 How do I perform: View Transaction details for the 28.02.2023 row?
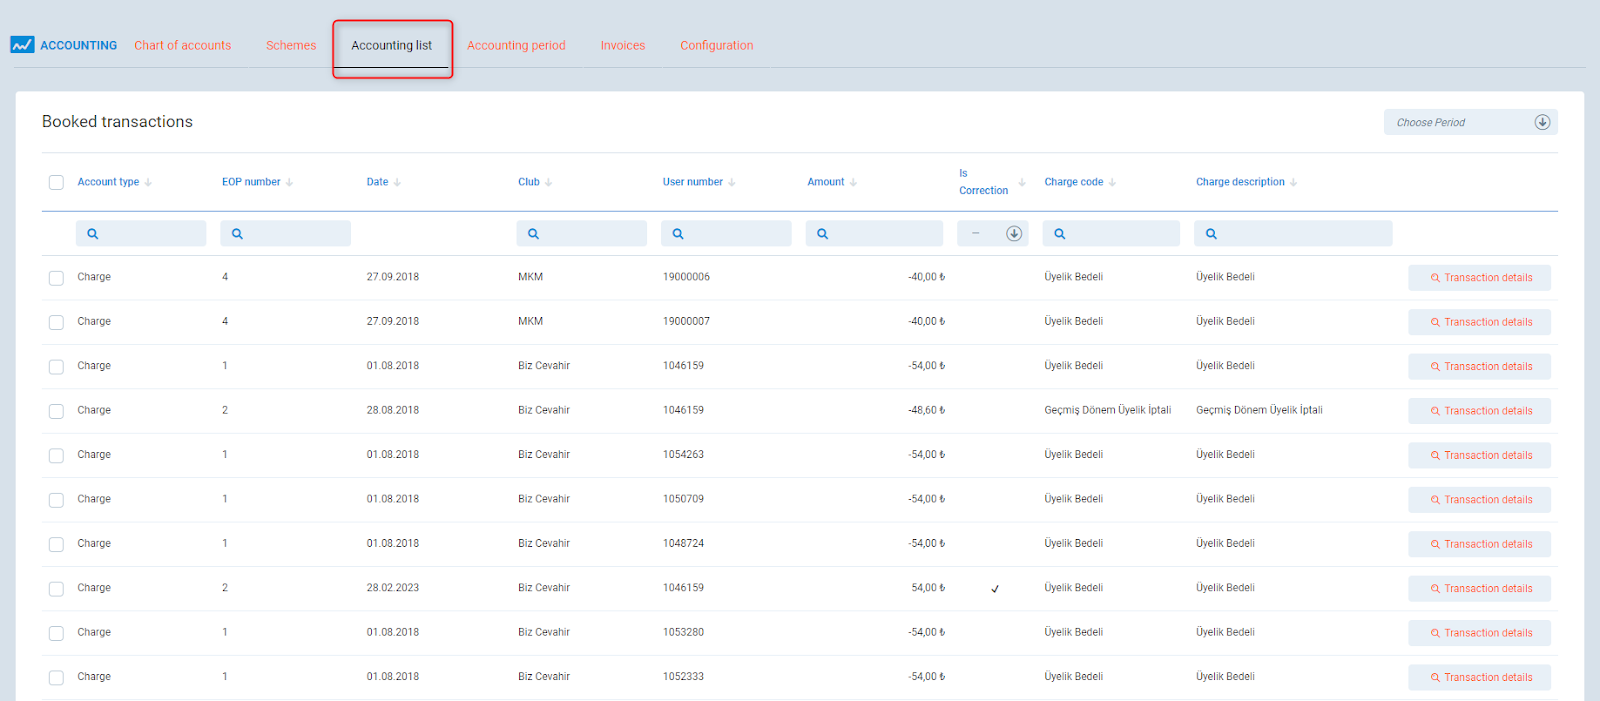click(x=1479, y=589)
